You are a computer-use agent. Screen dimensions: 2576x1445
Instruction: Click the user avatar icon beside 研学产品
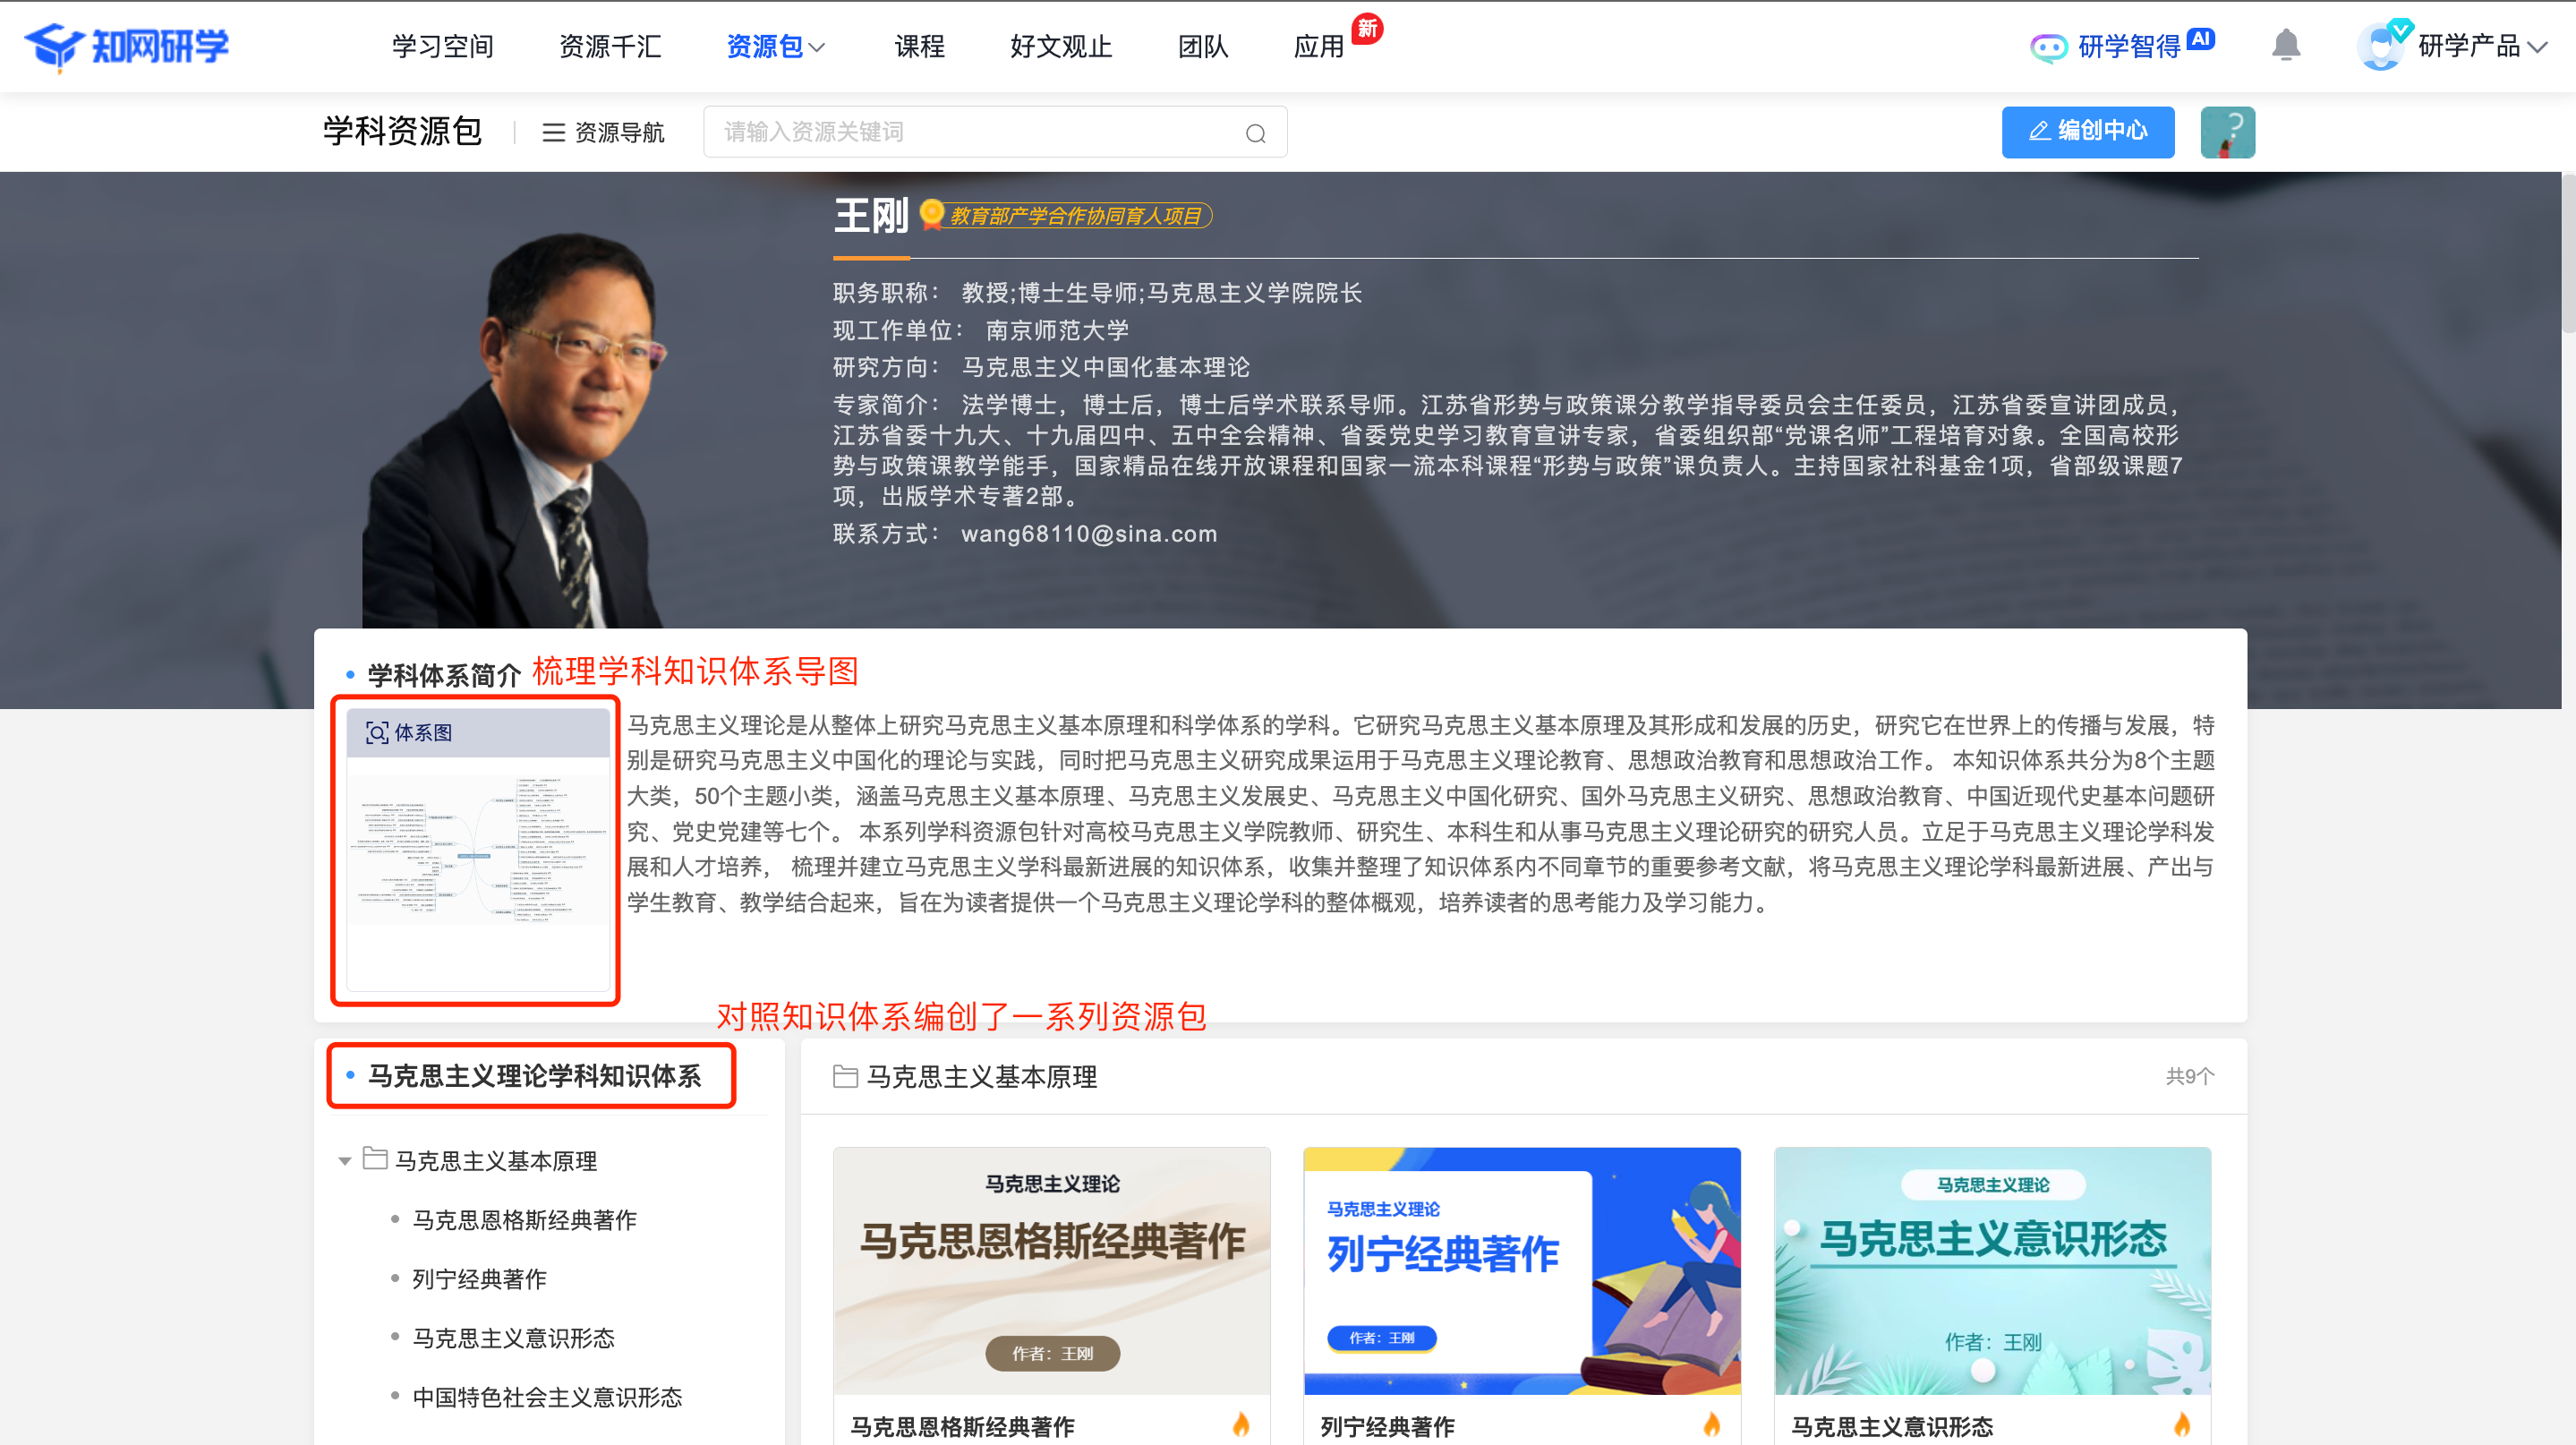(2382, 46)
